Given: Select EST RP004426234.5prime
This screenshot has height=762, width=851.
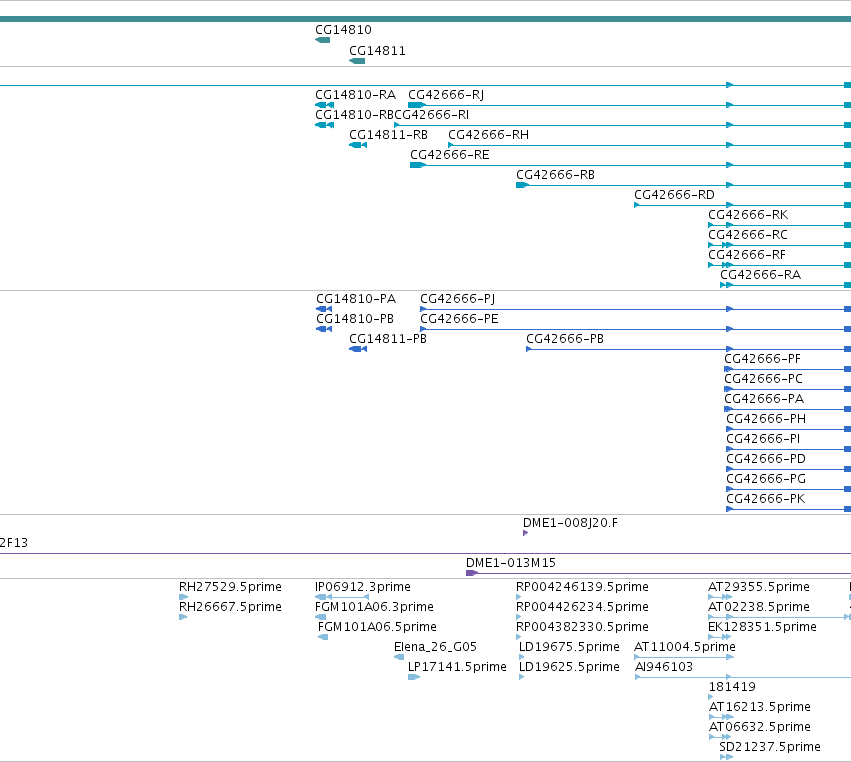Looking at the screenshot, I should tap(582, 607).
